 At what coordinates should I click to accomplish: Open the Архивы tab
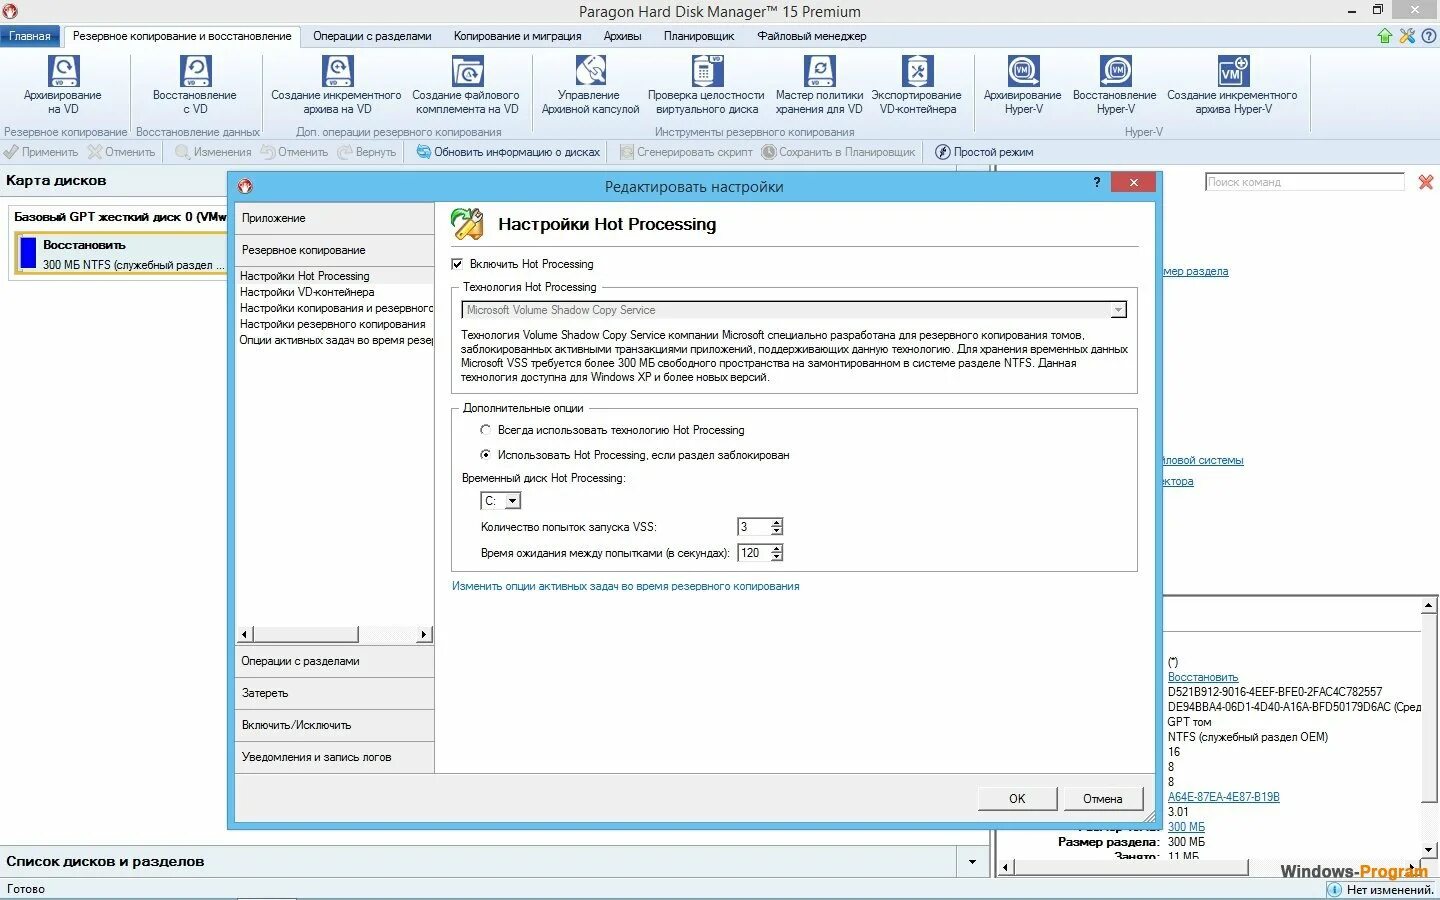pyautogui.click(x=622, y=36)
